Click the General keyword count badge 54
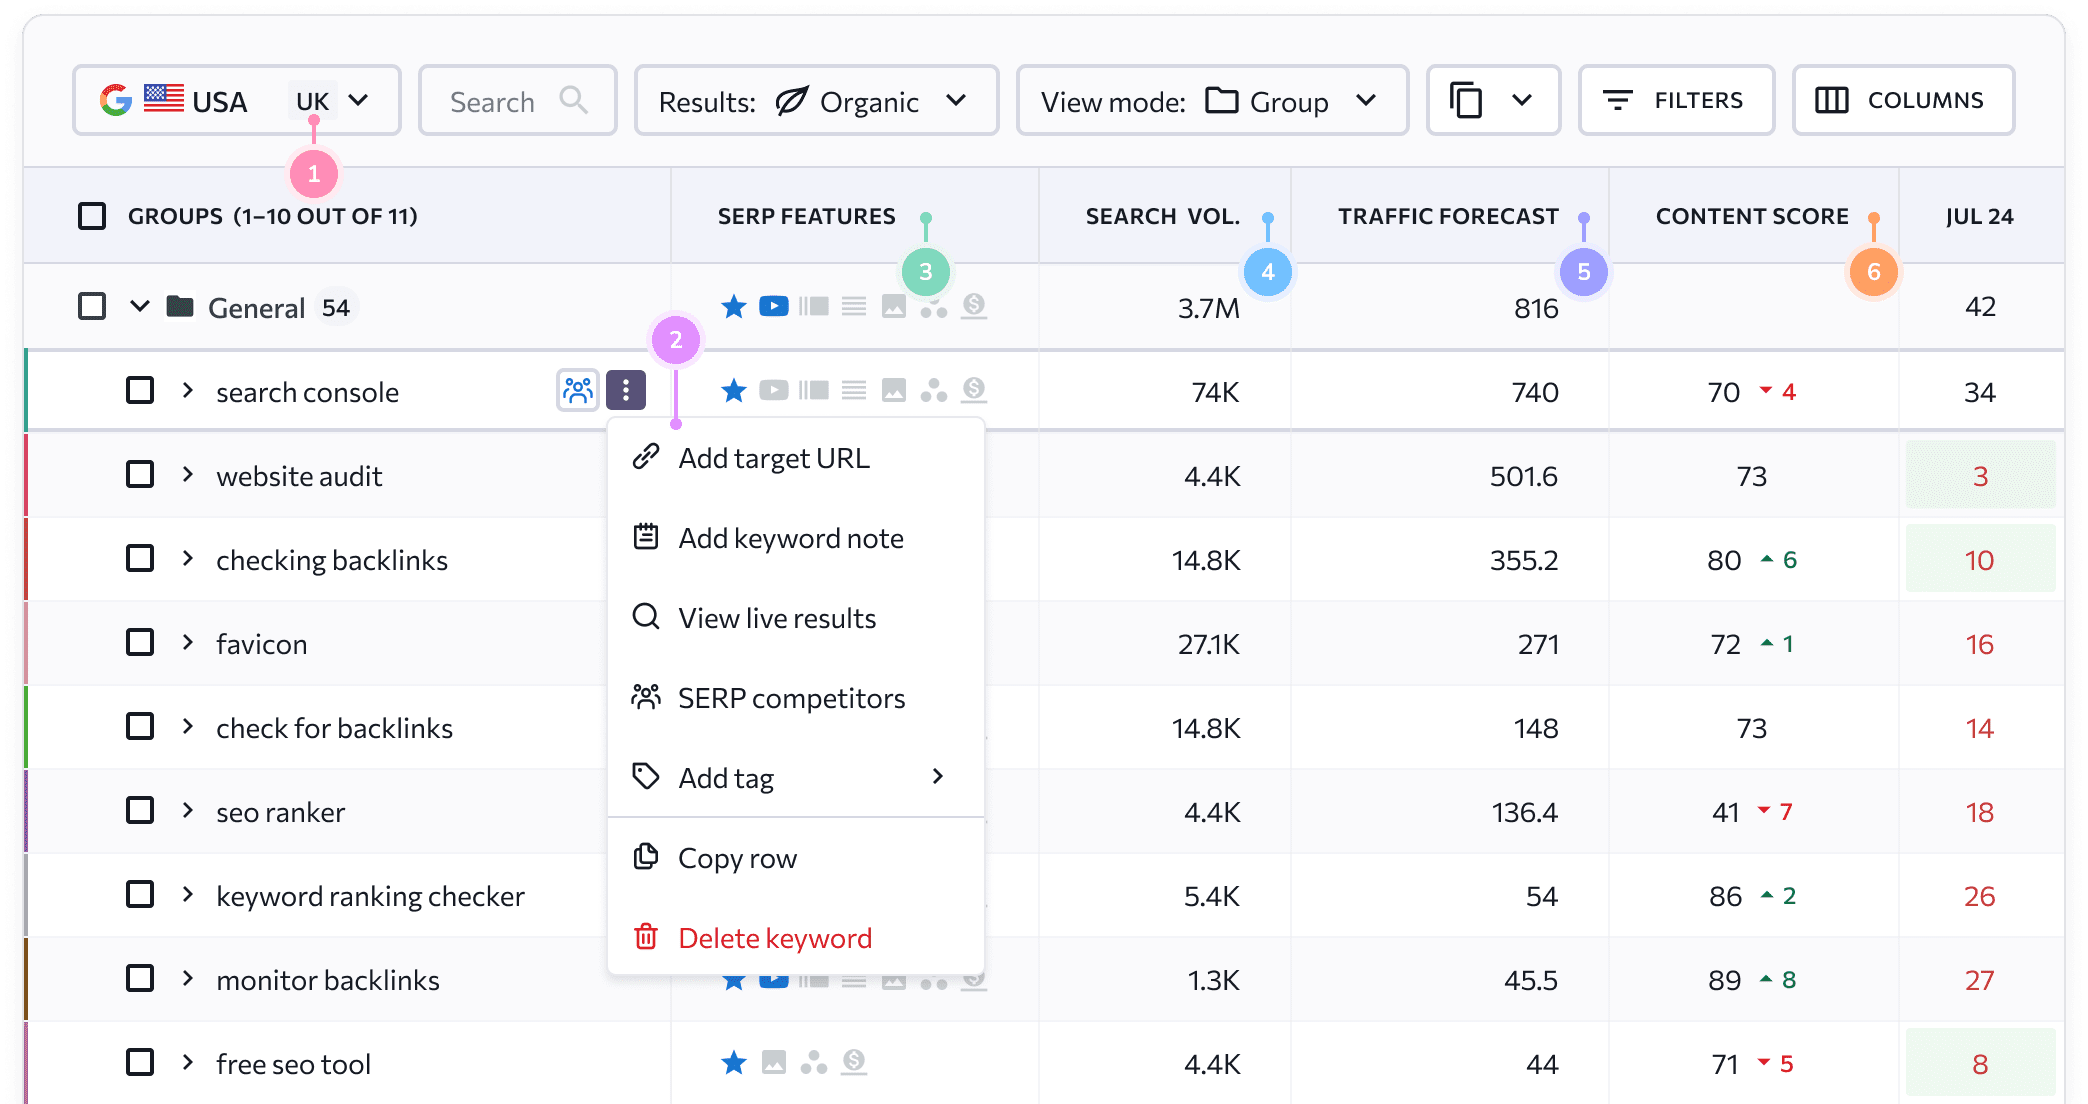The height and width of the screenshot is (1104, 2088). [x=336, y=307]
